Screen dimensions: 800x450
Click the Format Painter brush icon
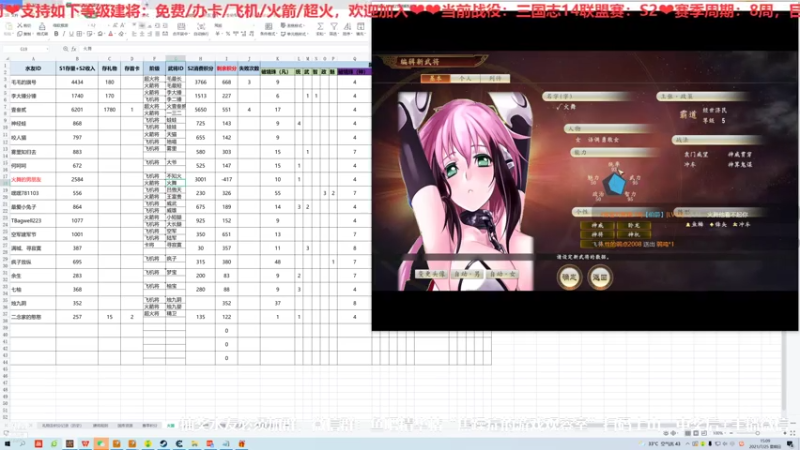coord(42,26)
